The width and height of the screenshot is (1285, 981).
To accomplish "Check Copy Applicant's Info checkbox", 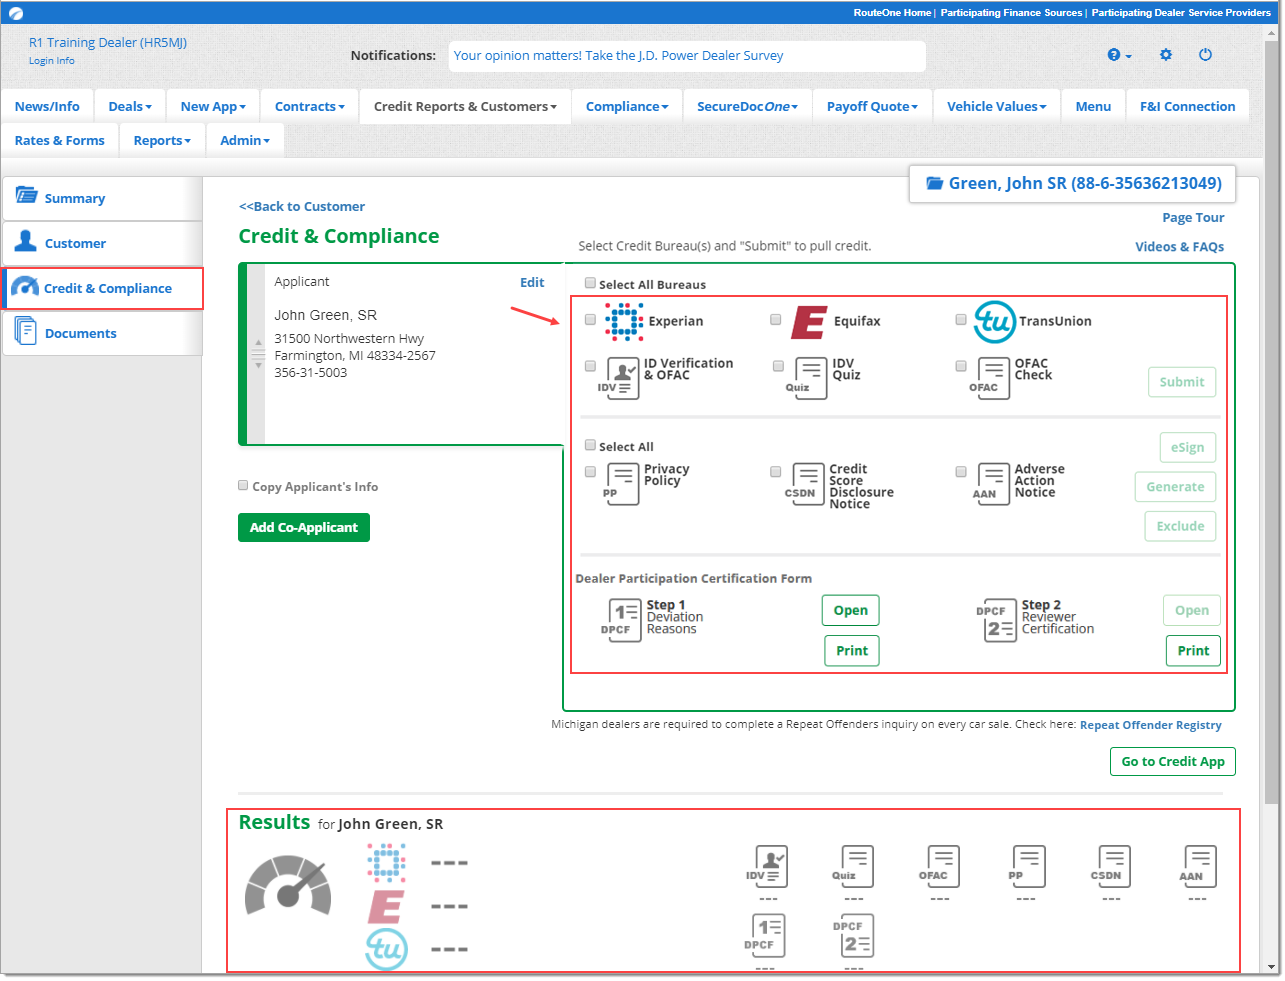I will [x=243, y=485].
